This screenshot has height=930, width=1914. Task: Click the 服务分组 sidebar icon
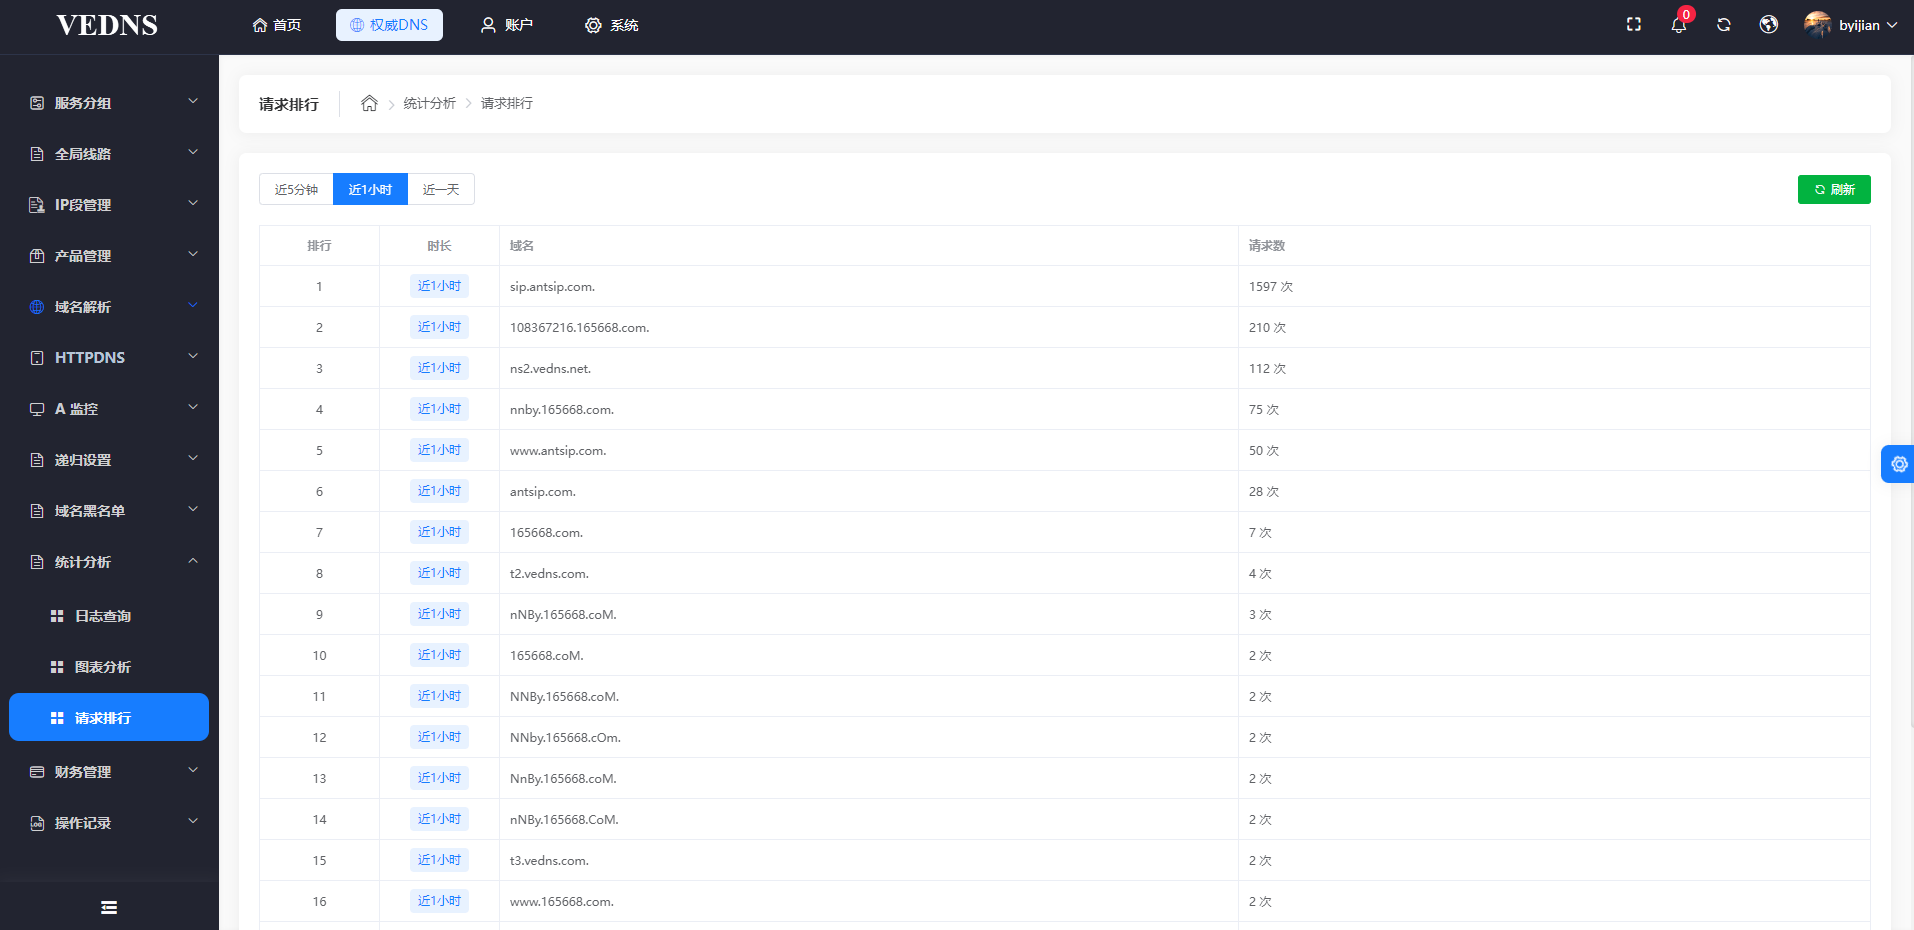37,103
